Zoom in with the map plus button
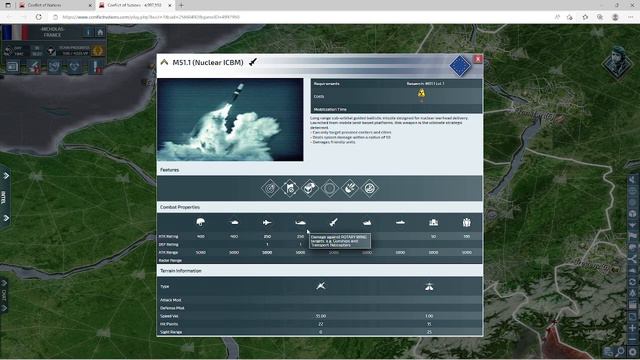This screenshot has width=640, height=360. pyautogui.click(x=632, y=328)
